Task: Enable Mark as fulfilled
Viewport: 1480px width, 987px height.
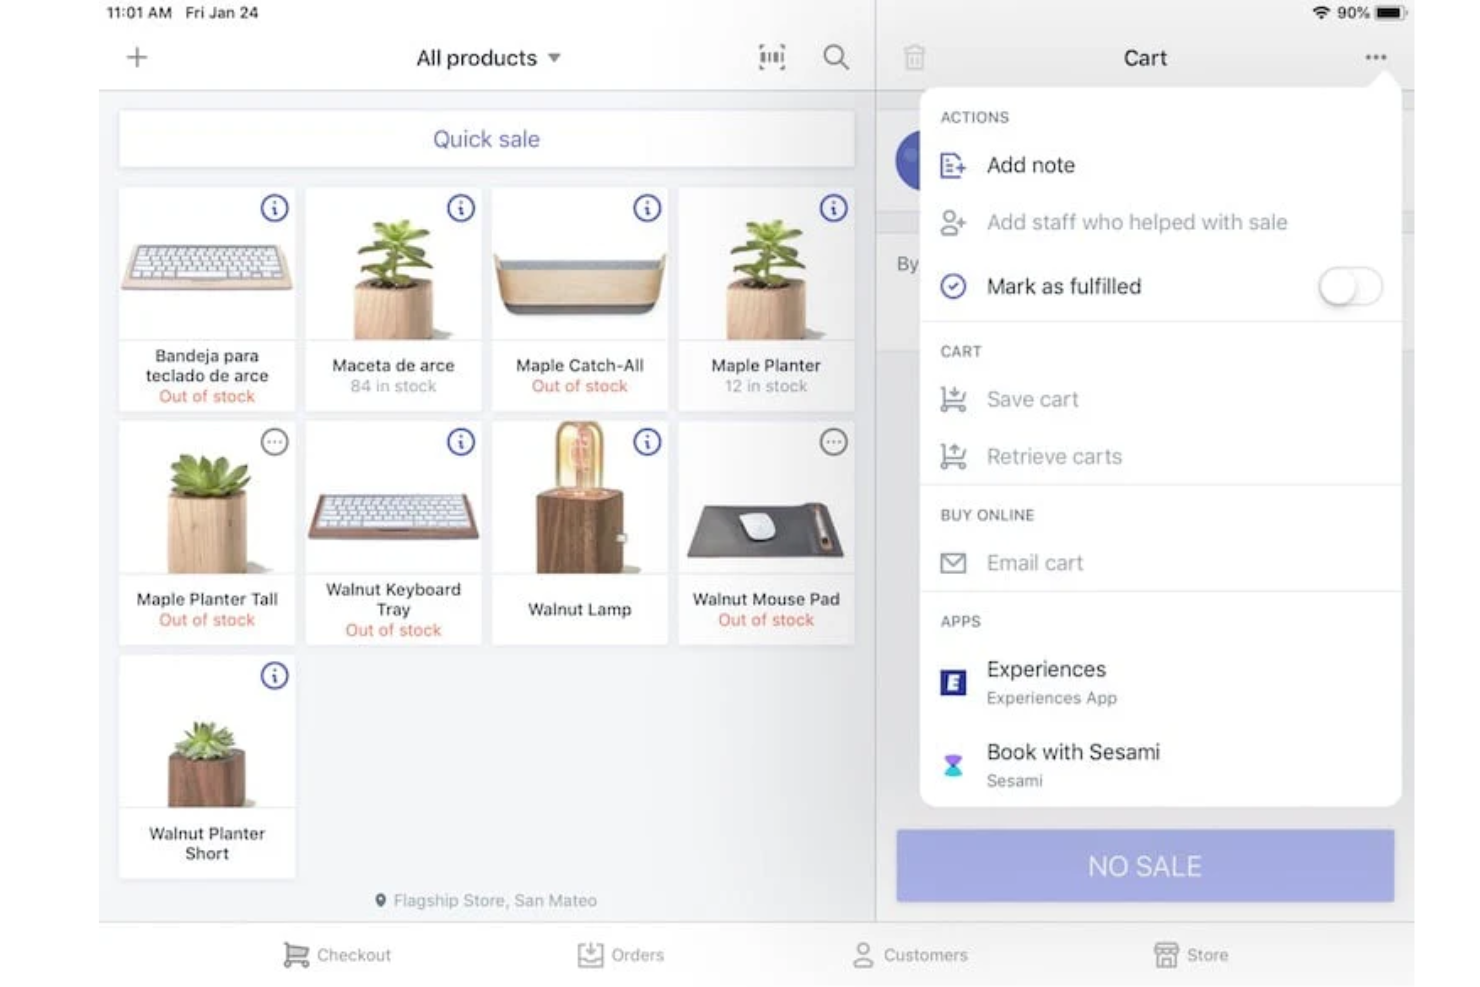Action: [x=1349, y=286]
